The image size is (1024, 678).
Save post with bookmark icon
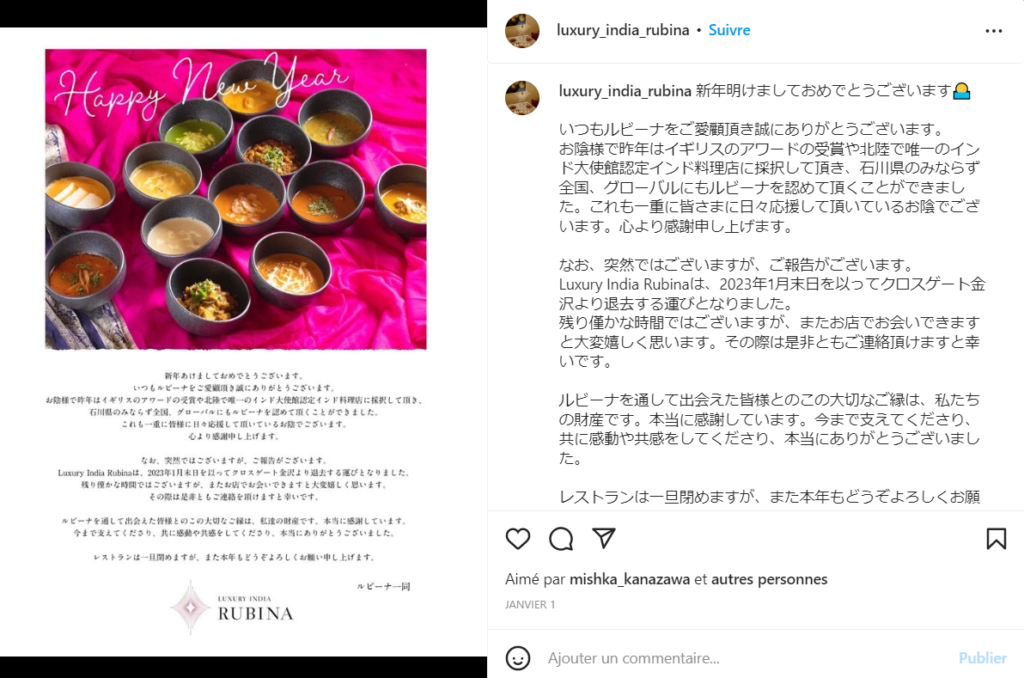click(996, 539)
